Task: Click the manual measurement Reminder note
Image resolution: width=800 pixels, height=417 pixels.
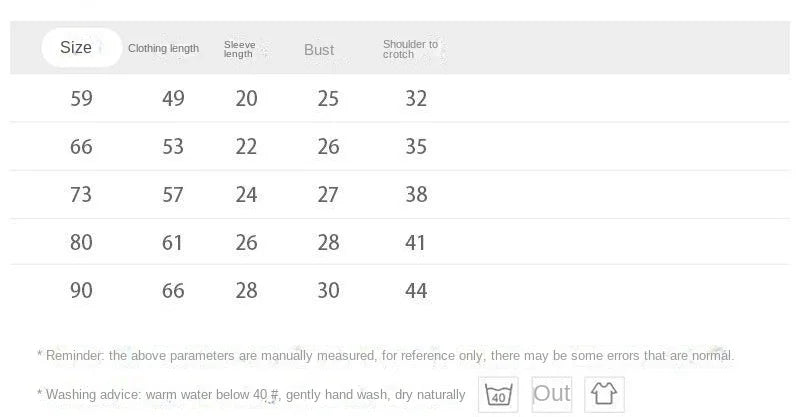Action: 385,355
